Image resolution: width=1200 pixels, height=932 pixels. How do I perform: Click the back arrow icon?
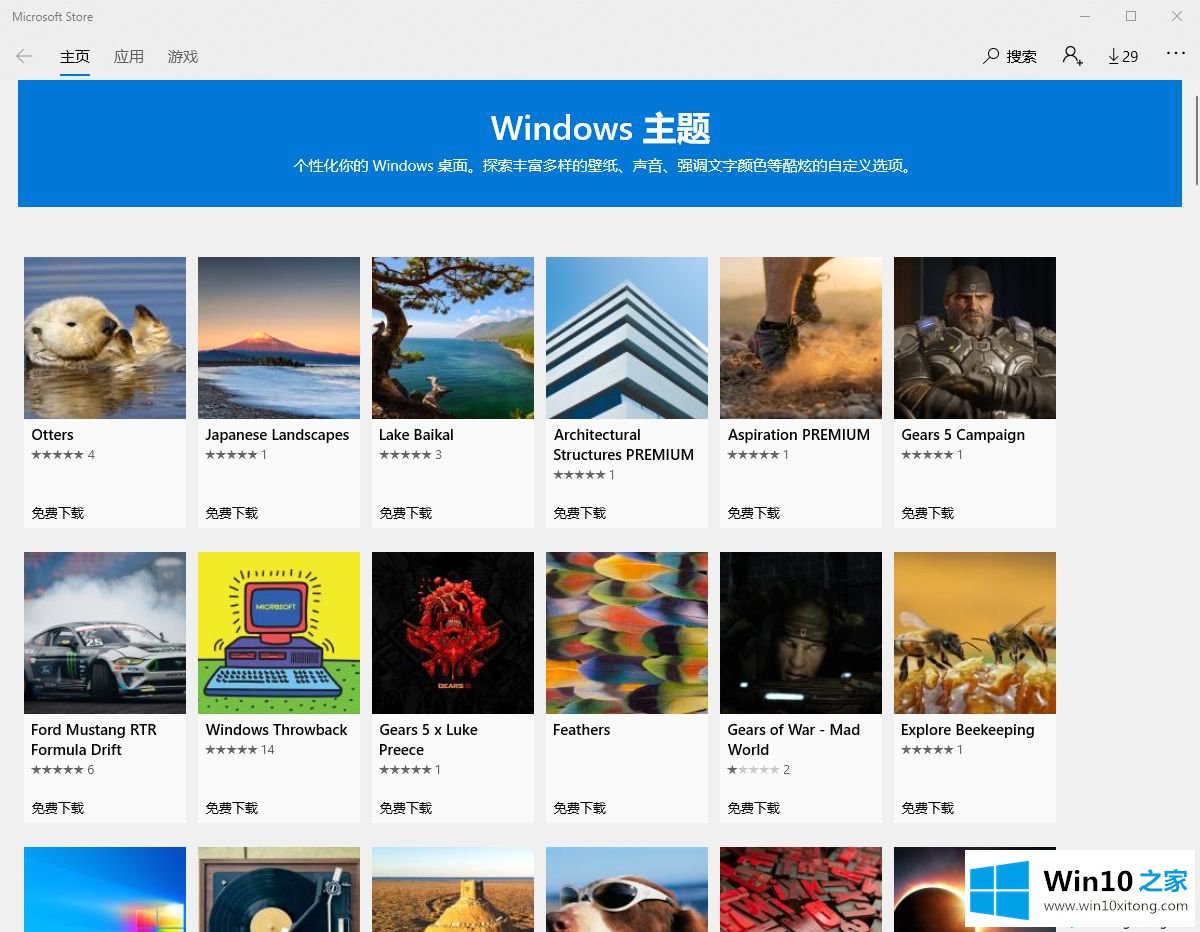24,56
